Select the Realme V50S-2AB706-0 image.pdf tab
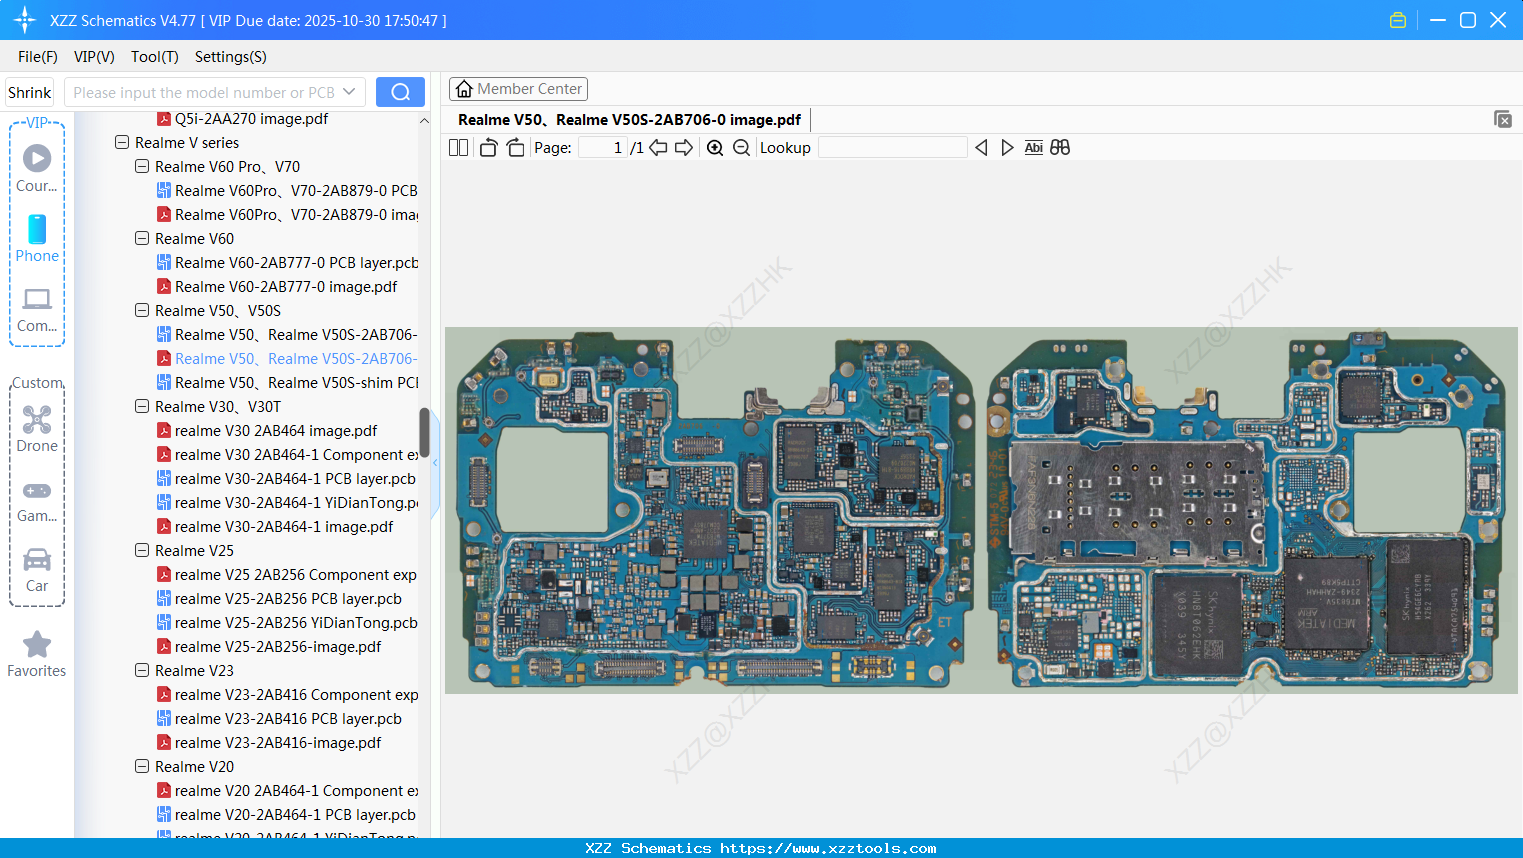Viewport: 1523px width, 858px height. [x=629, y=120]
